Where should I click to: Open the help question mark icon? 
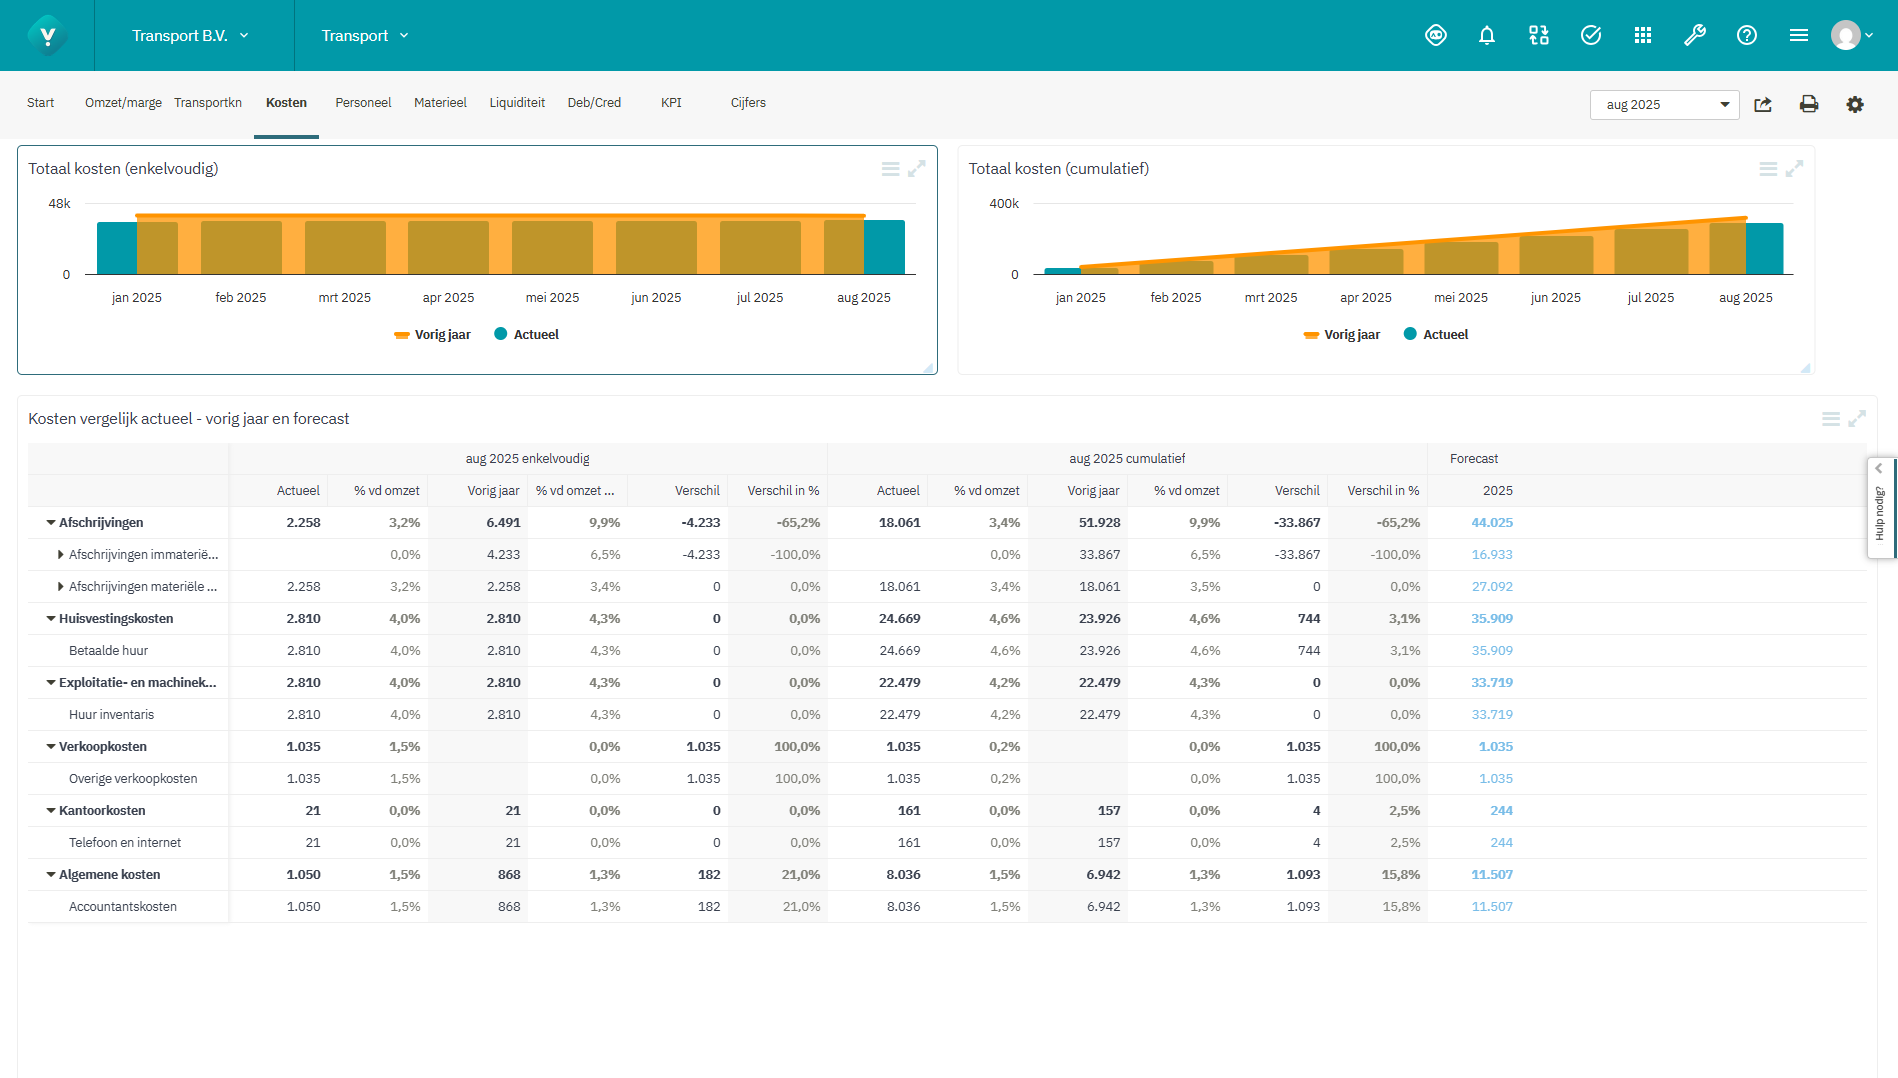[x=1747, y=35]
